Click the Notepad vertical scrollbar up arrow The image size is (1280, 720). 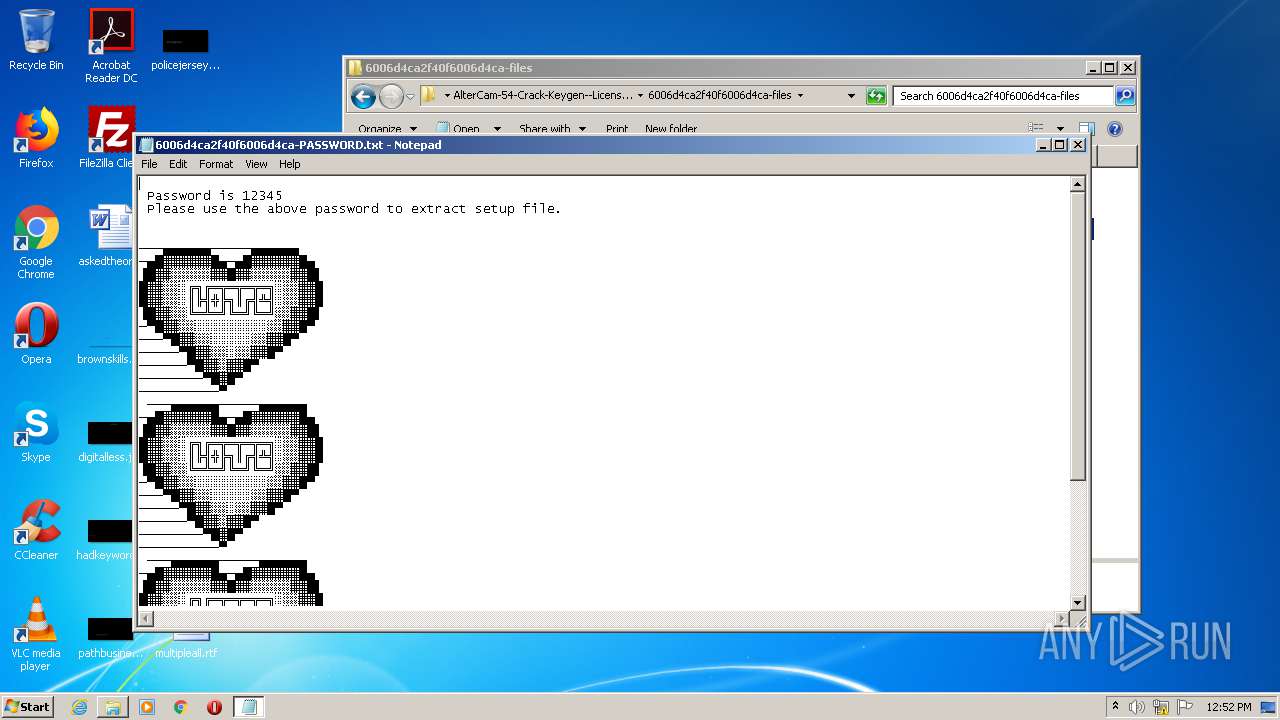pyautogui.click(x=1078, y=184)
